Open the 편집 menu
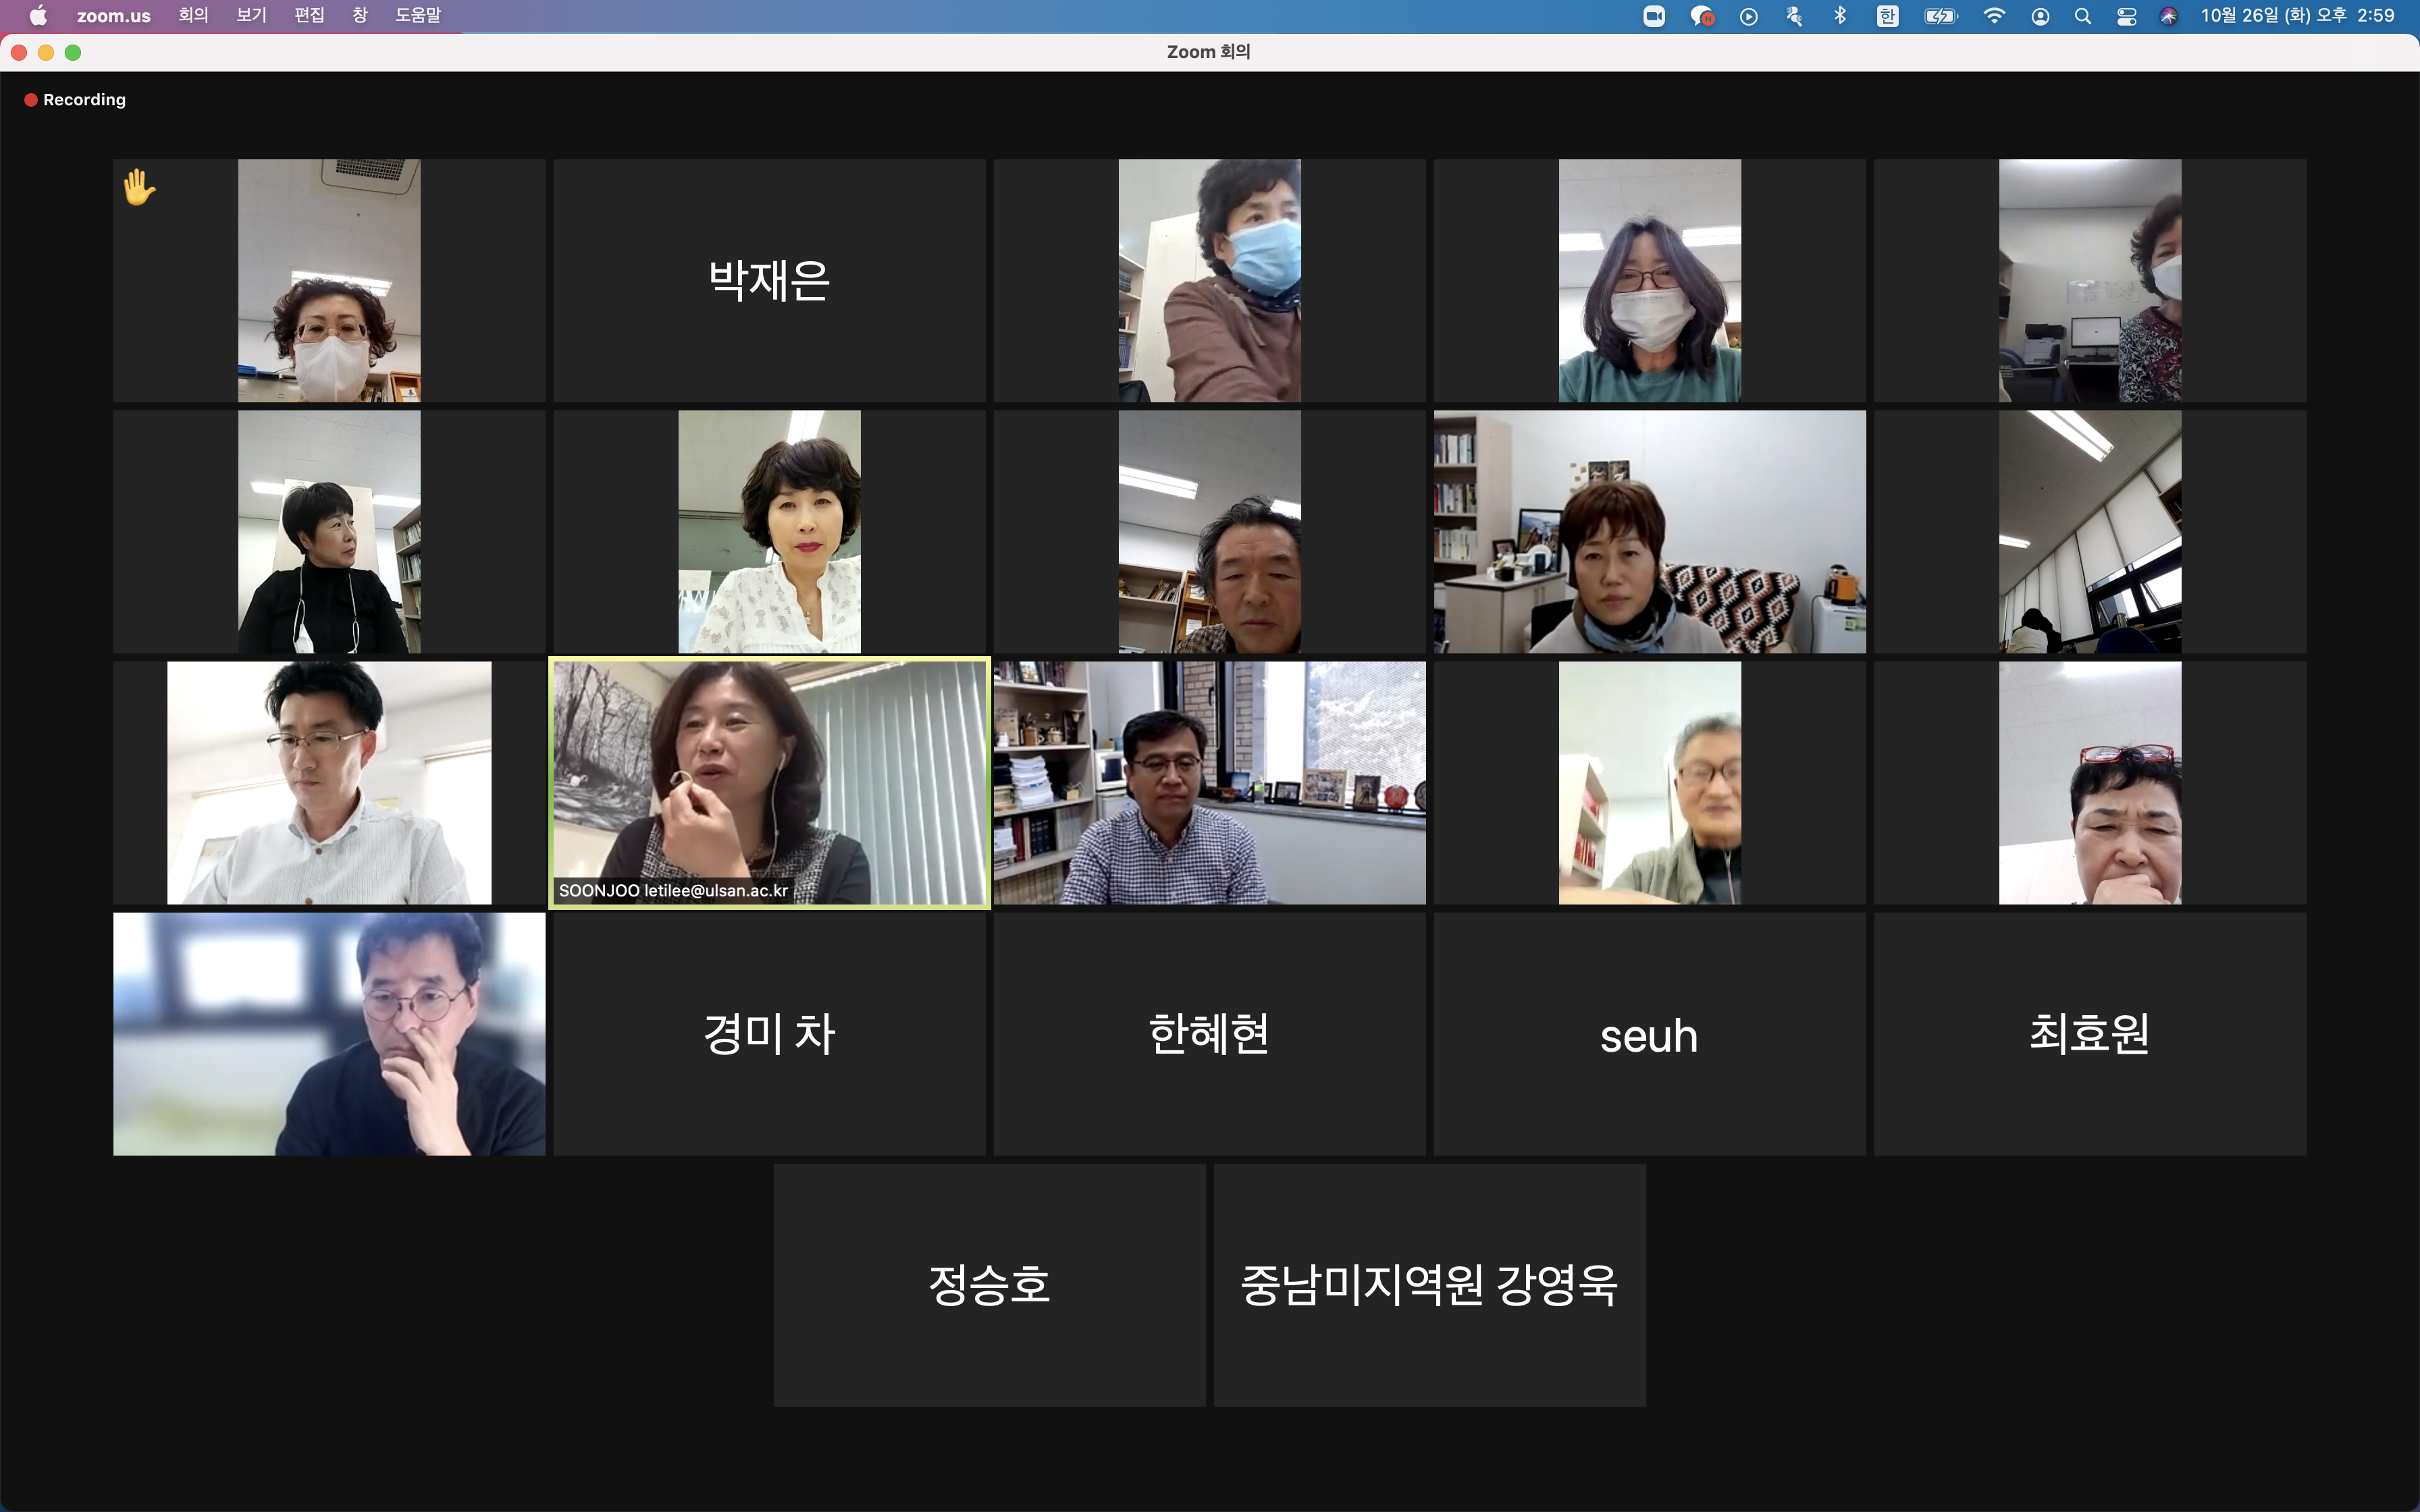The width and height of the screenshot is (2420, 1512). tap(310, 16)
